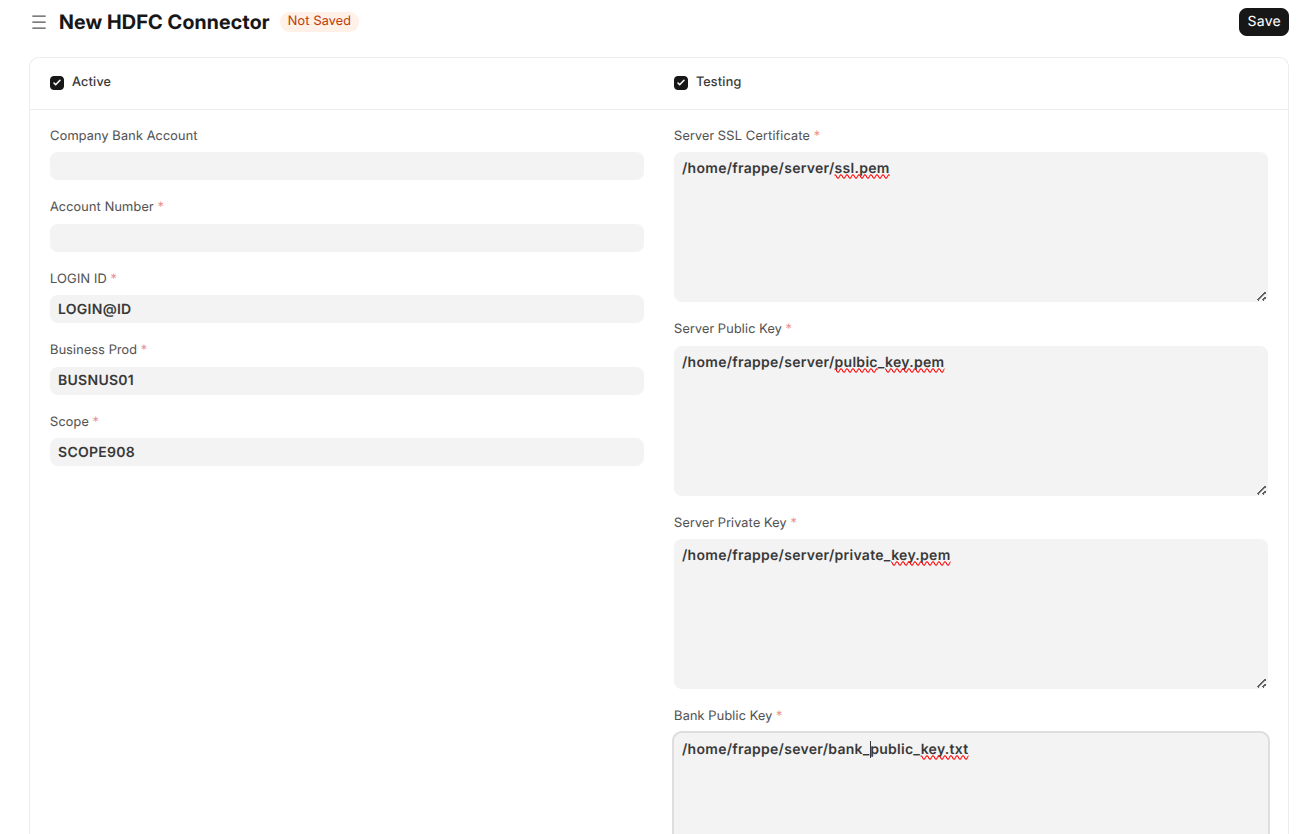Click the Active checkbox label text

click(91, 82)
